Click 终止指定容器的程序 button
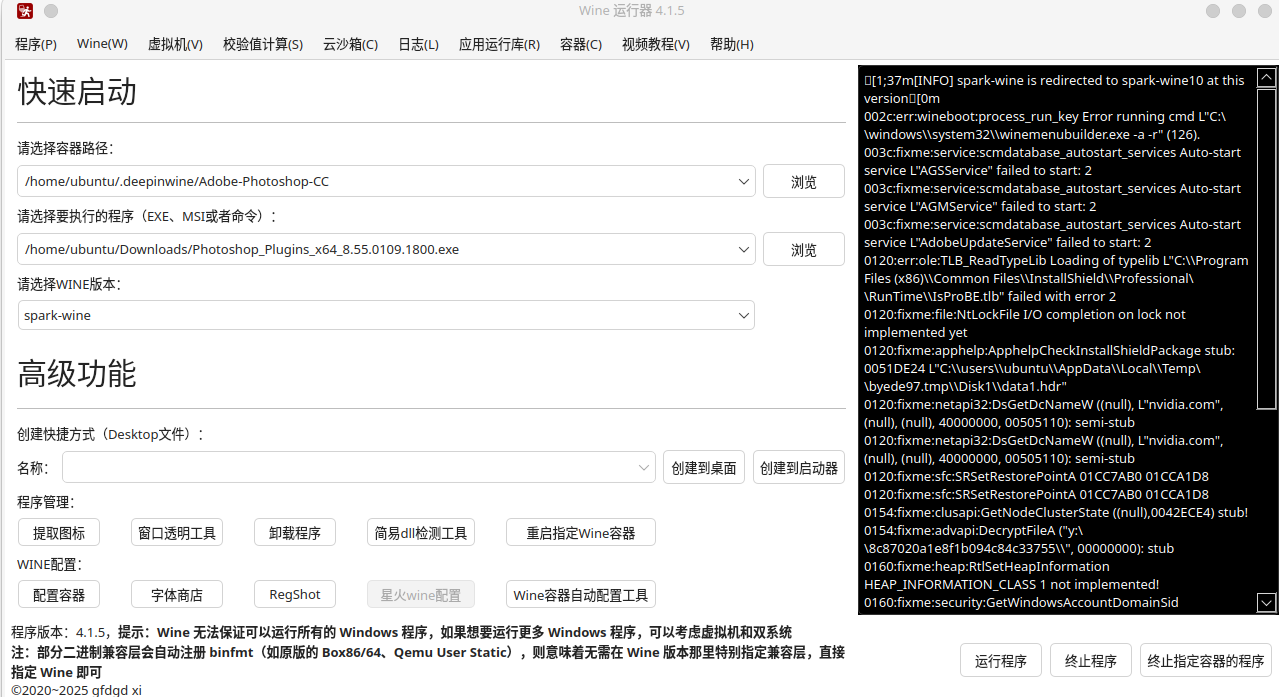This screenshot has height=697, width=1279. point(1206,661)
